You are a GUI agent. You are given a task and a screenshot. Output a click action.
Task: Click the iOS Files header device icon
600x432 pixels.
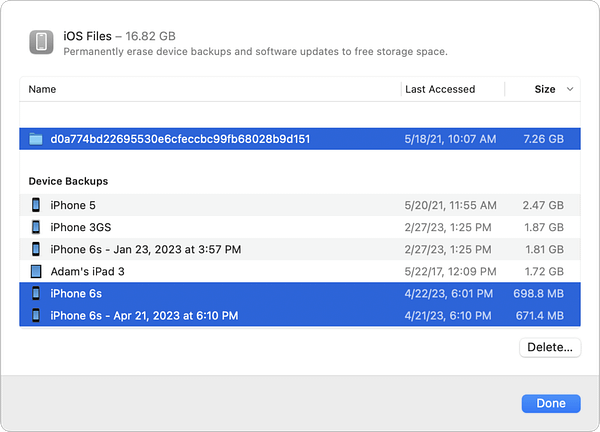[x=41, y=43]
